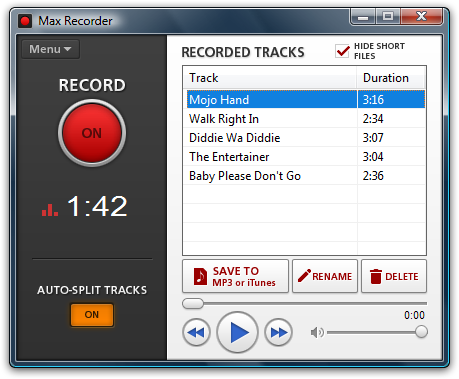Delete the selected track
Image resolution: width=459 pixels, height=379 pixels.
click(394, 276)
